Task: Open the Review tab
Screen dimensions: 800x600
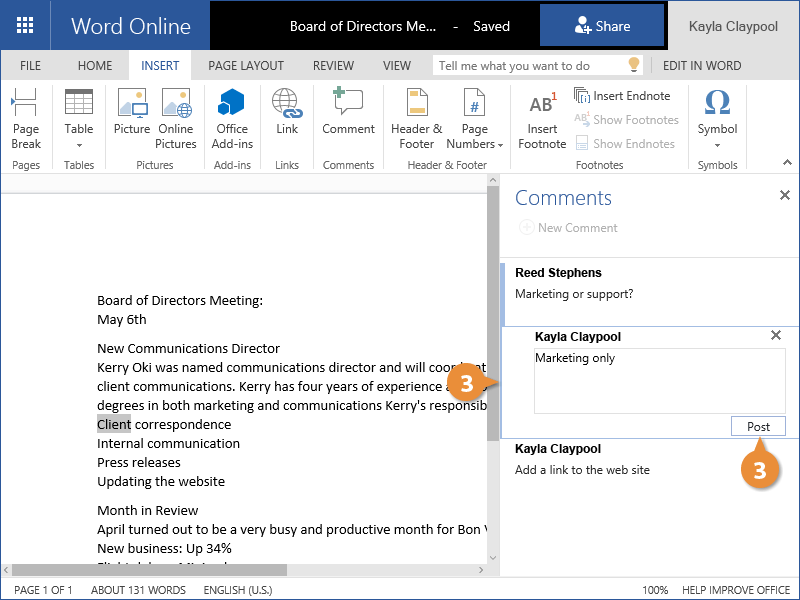Action: [x=333, y=66]
